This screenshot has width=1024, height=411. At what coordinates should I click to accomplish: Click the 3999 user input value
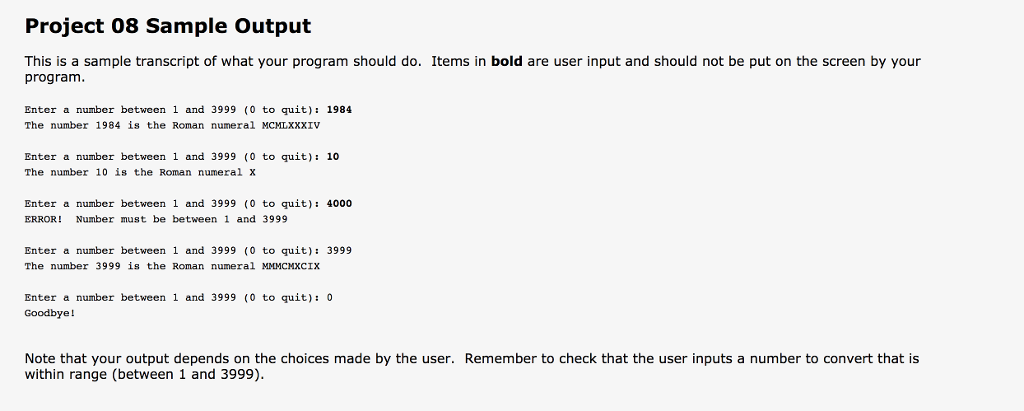(339, 251)
